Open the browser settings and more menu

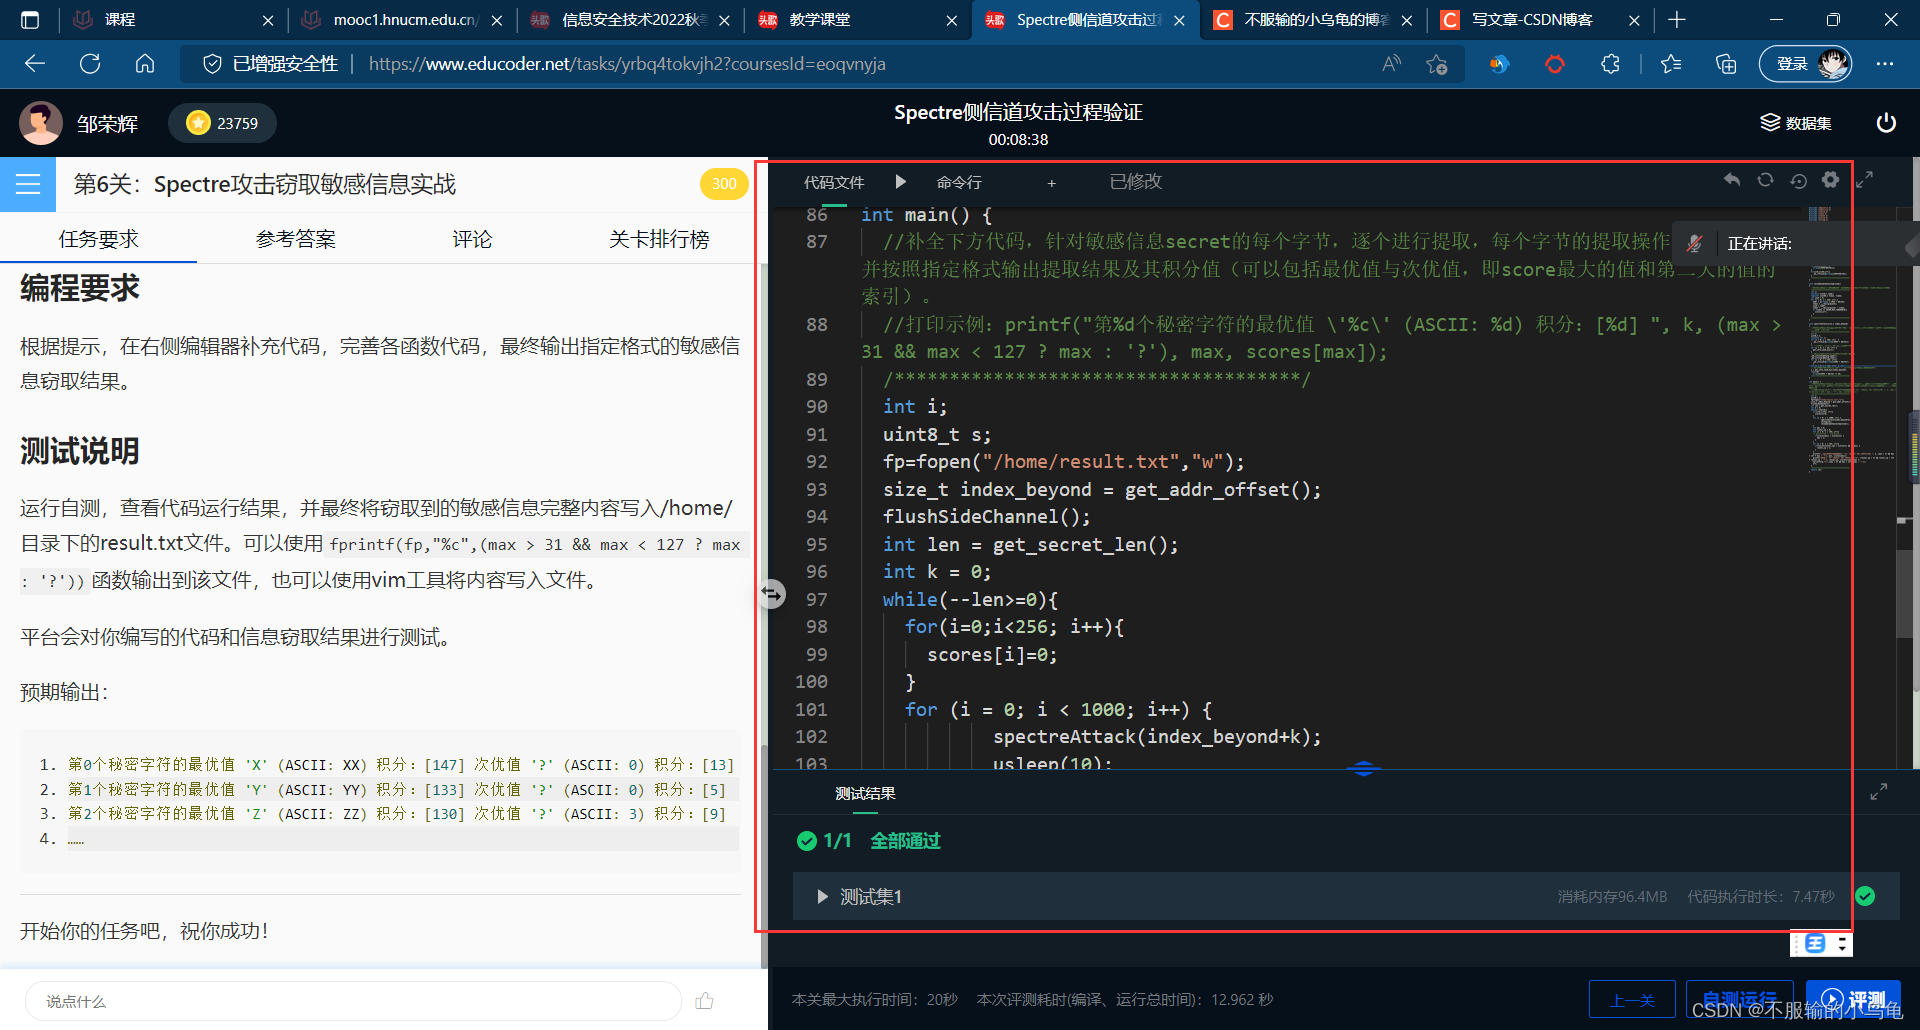(1885, 64)
